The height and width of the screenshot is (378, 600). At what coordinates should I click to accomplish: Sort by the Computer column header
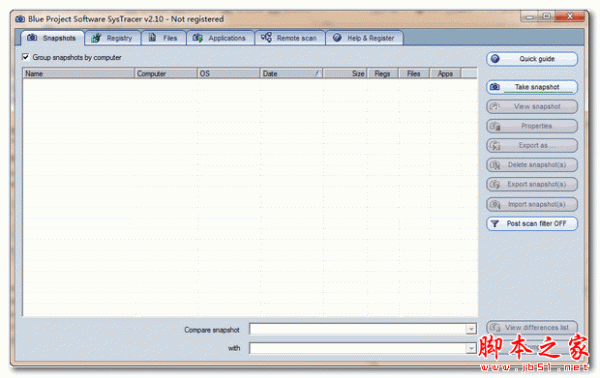[166, 73]
